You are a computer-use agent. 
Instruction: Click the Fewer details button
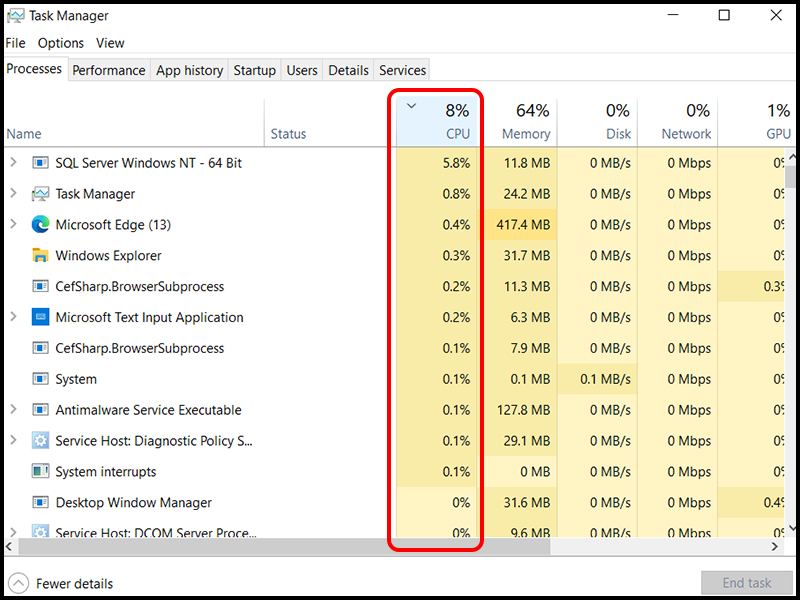60,583
